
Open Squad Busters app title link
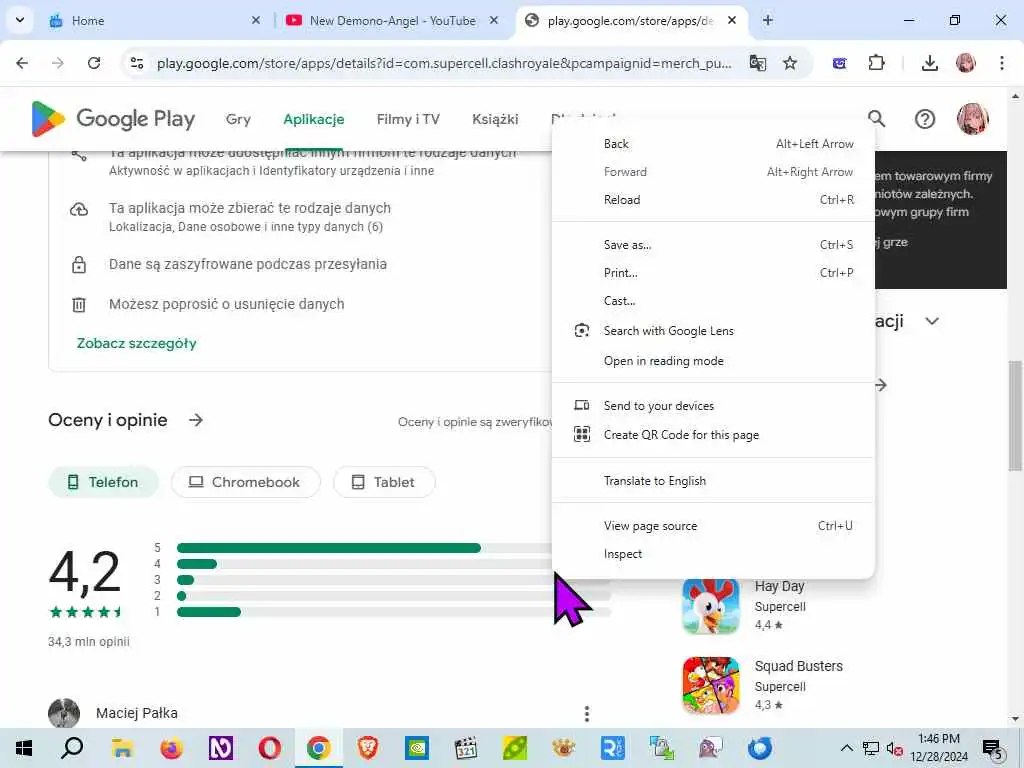click(x=799, y=666)
